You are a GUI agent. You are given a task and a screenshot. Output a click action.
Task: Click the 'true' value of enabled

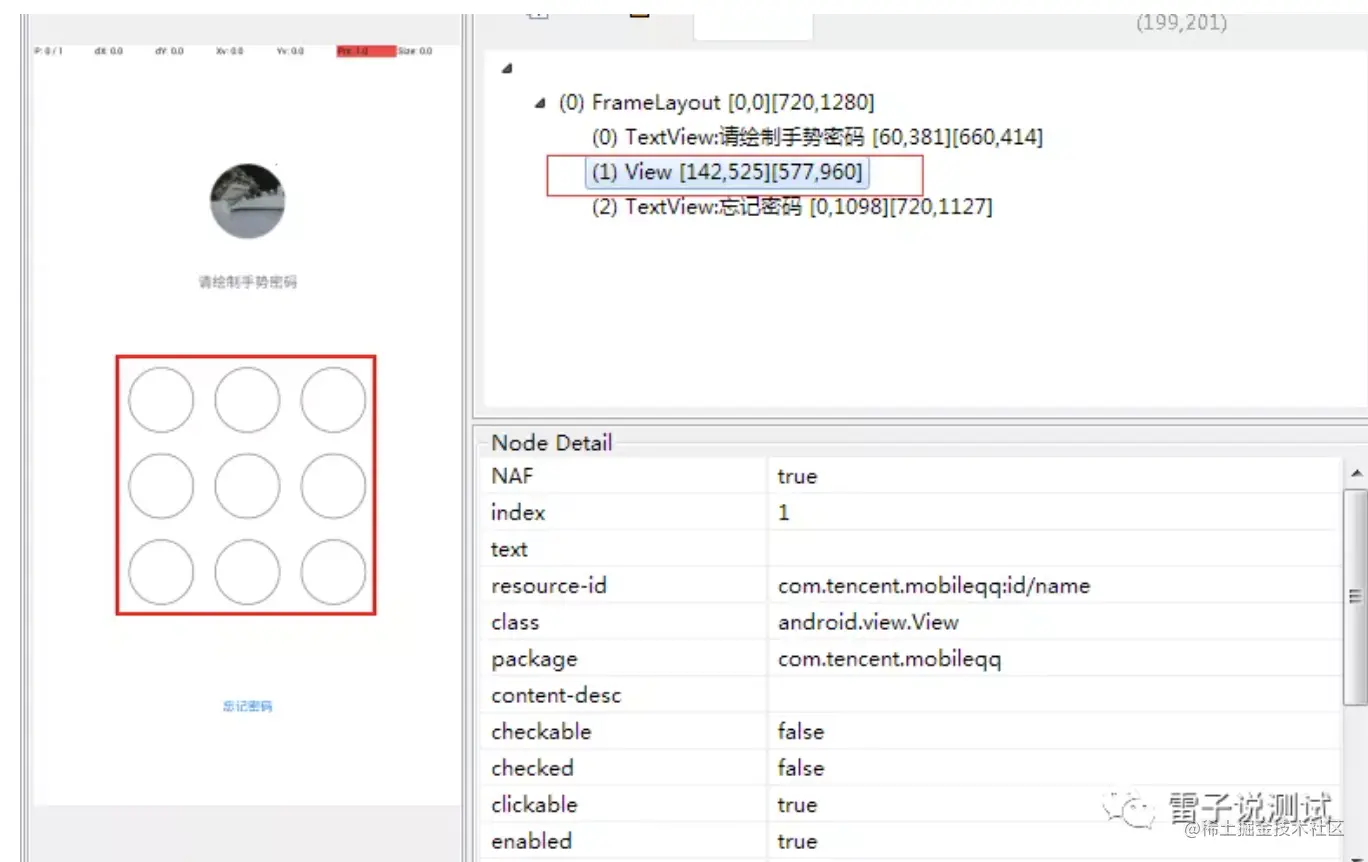[797, 841]
